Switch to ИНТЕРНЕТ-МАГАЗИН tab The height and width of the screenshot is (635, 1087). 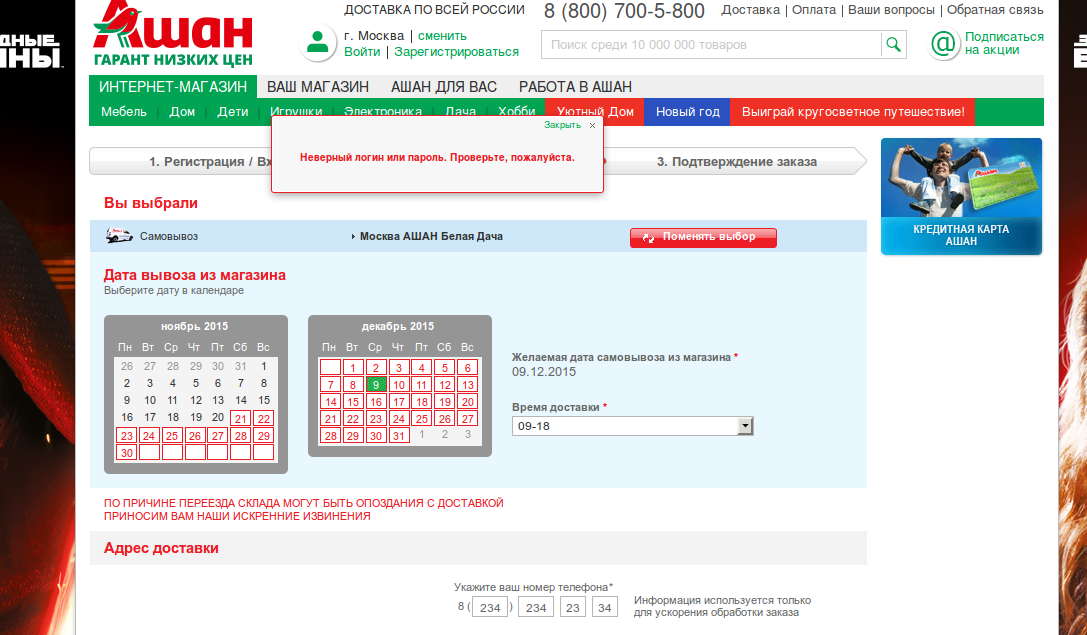pyautogui.click(x=173, y=87)
